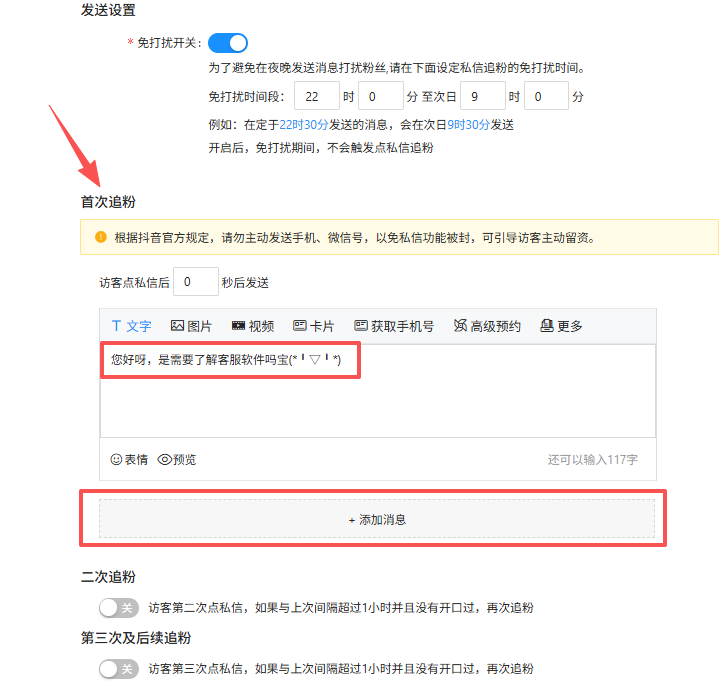Click the + 添加消息 button
Image resolution: width=728 pixels, height=681 pixels.
(x=377, y=520)
